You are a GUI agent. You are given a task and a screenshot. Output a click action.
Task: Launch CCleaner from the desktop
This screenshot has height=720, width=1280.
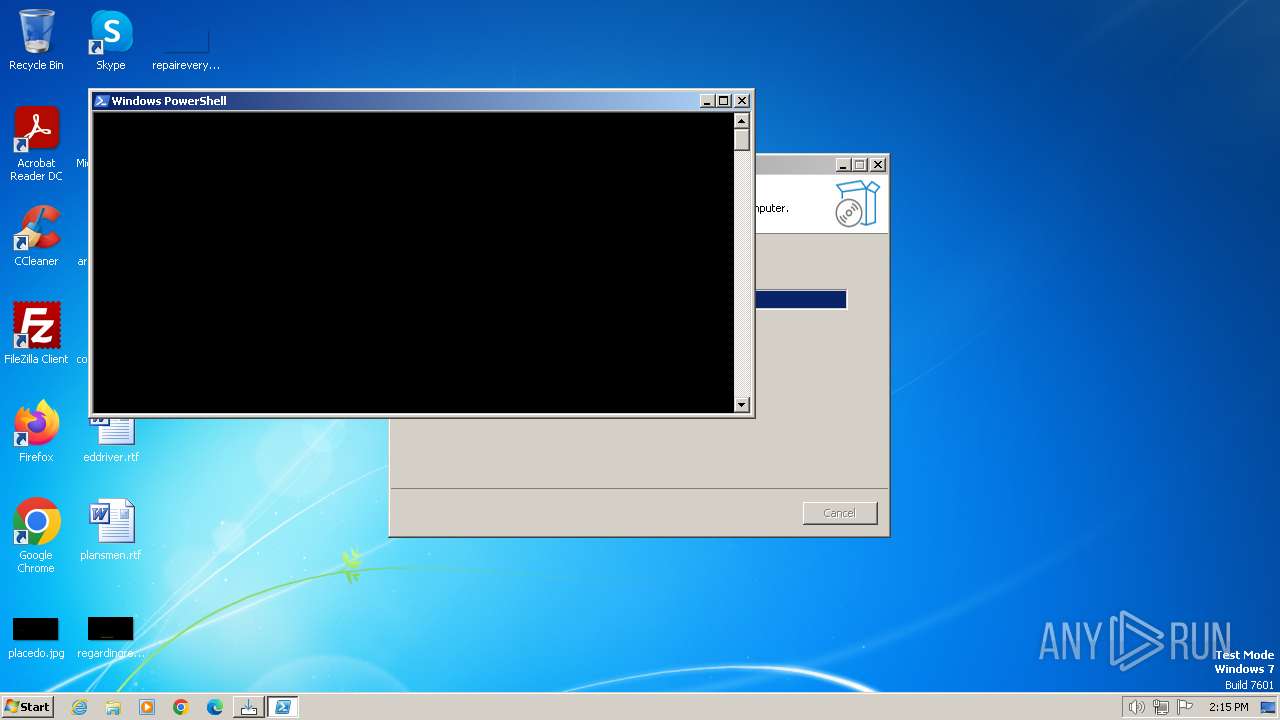36,236
